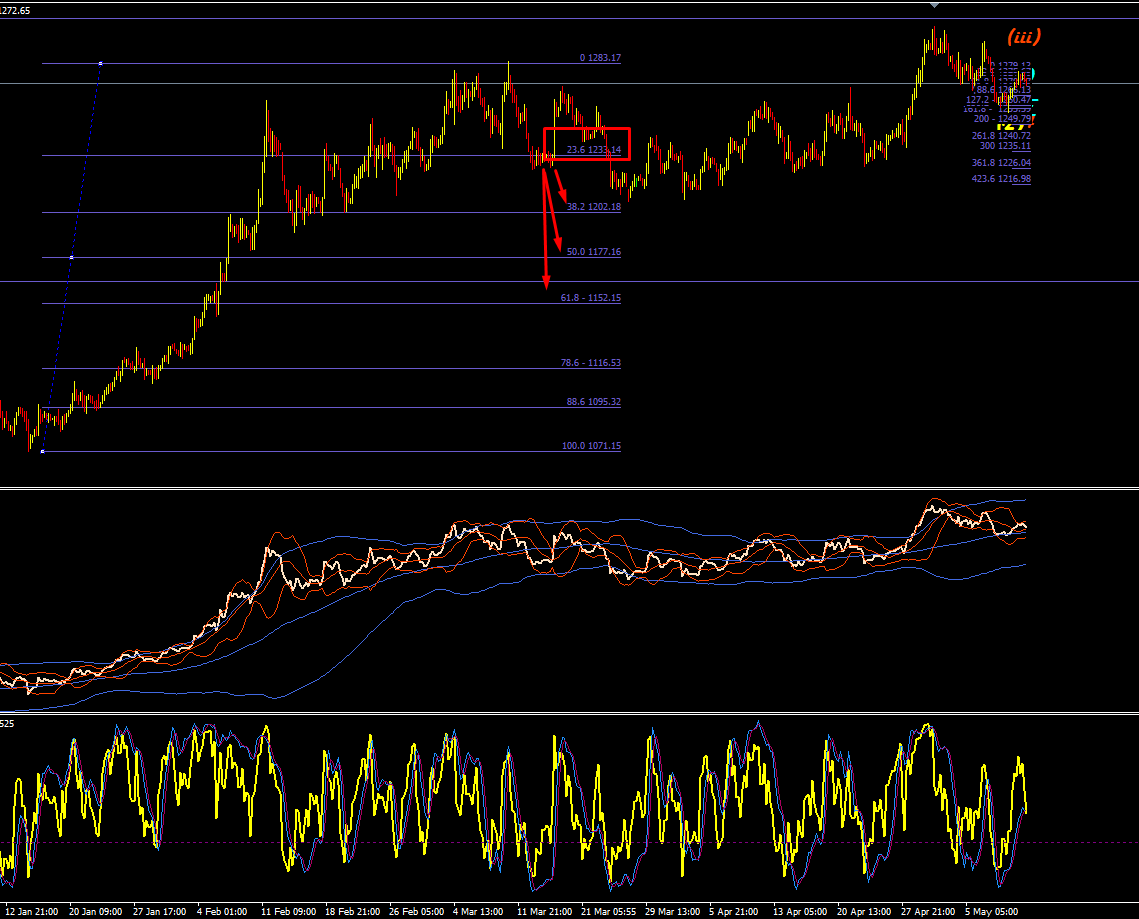
Task: Click the short red arrow's head near 38.2
Action: click(x=564, y=198)
